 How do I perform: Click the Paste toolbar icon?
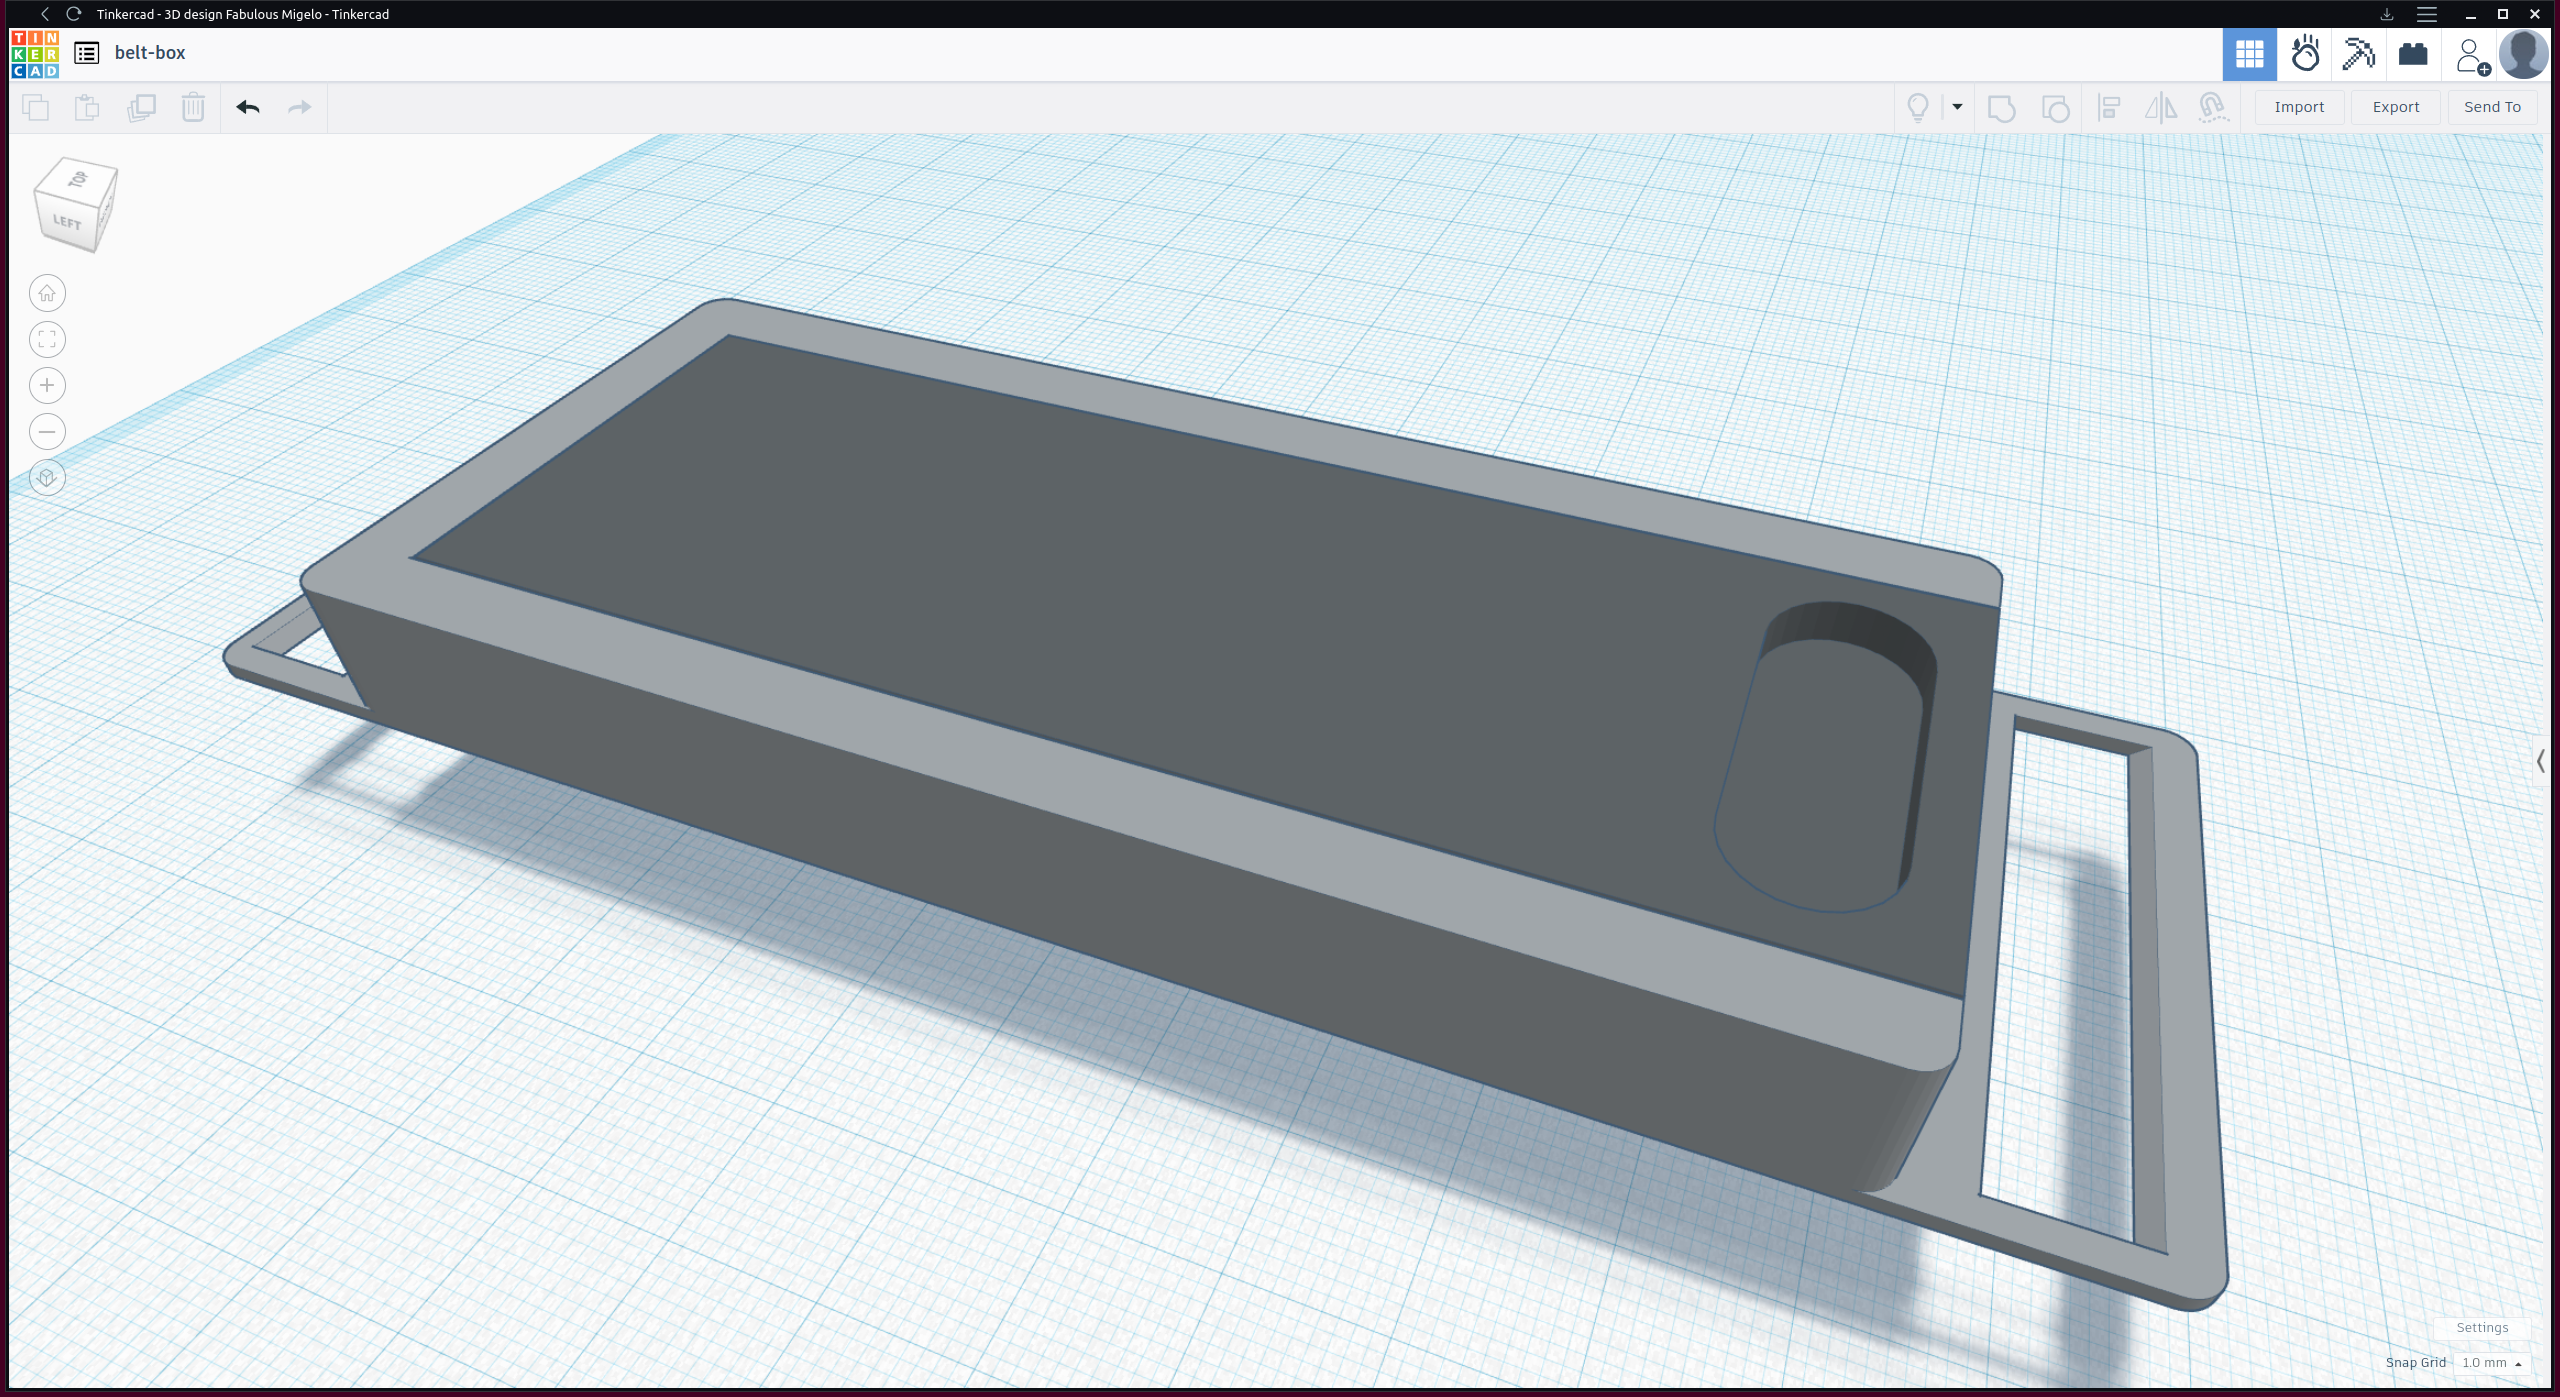(87, 107)
